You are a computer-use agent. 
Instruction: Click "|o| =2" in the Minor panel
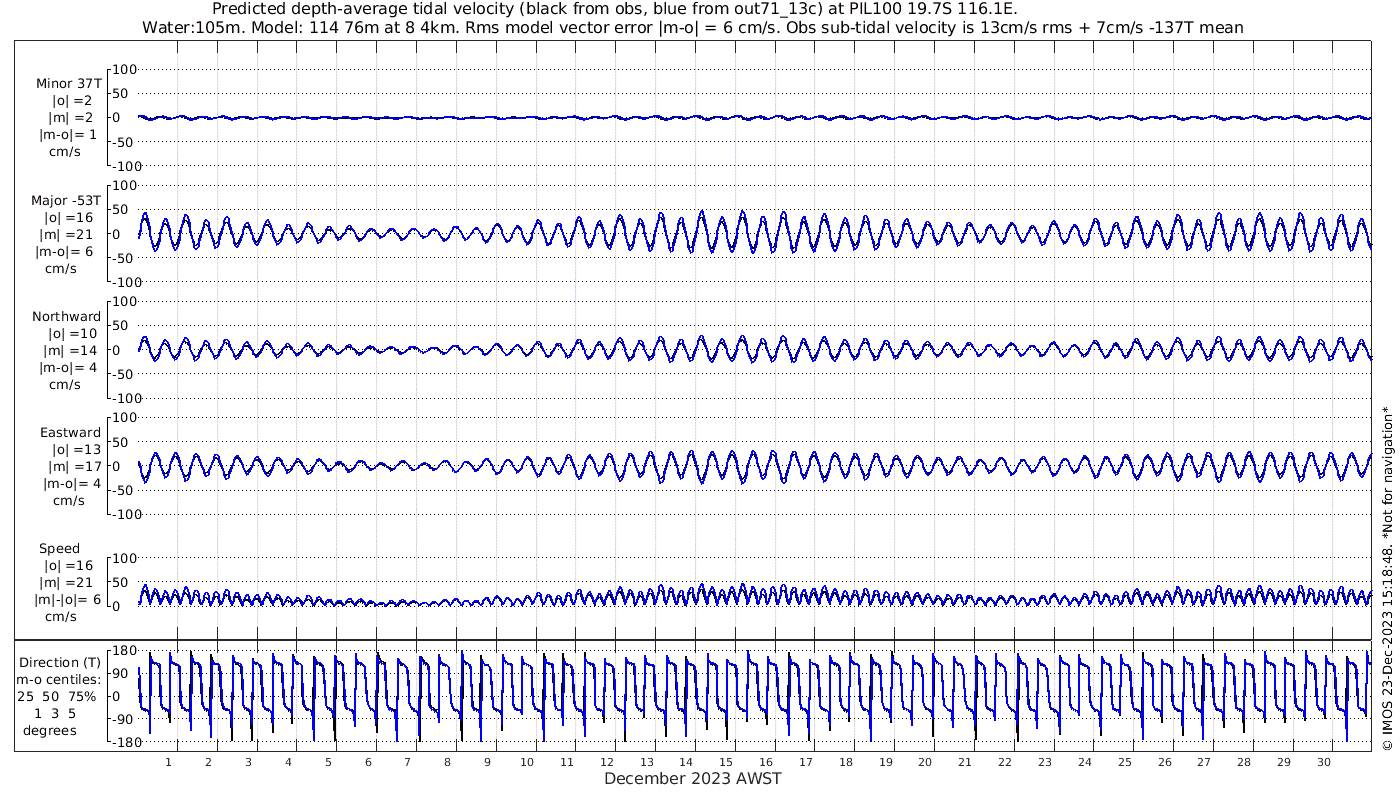click(x=73, y=101)
